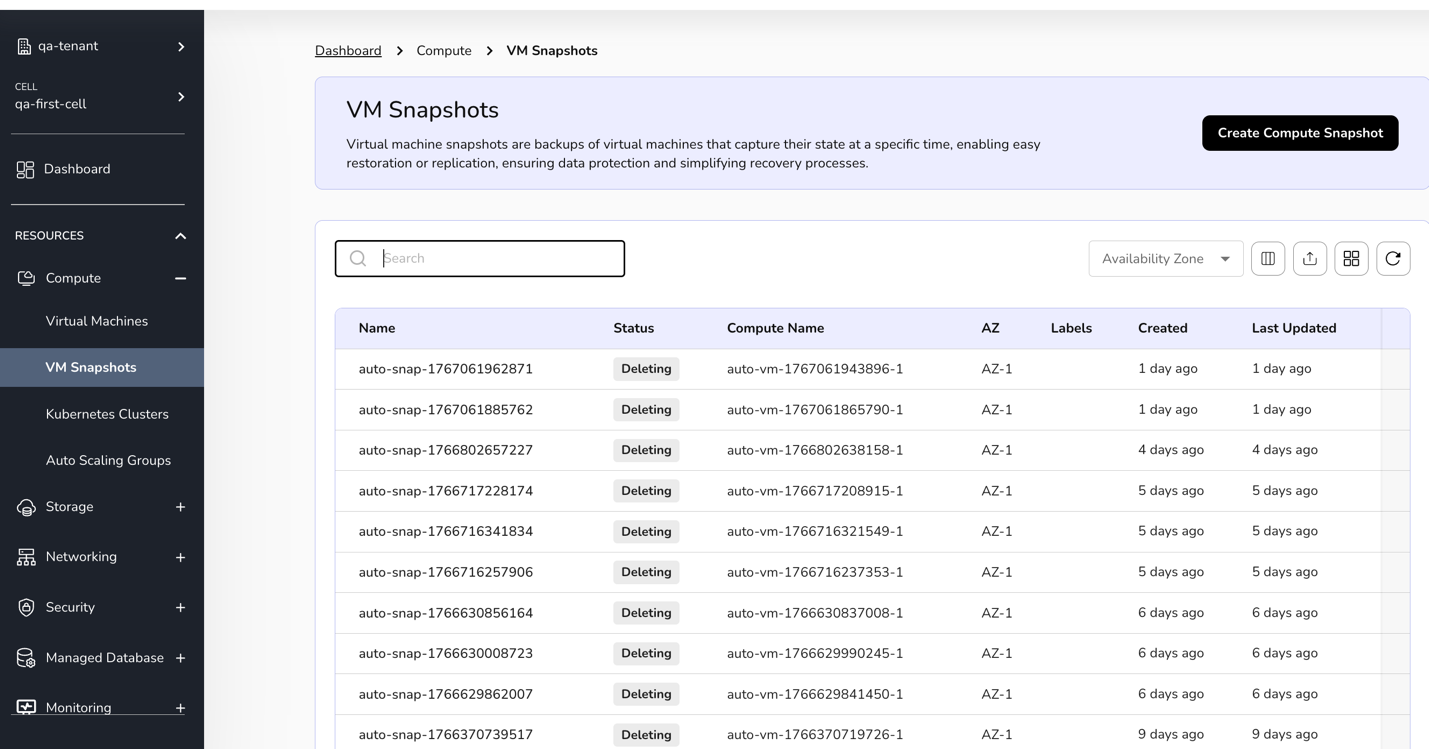Go to Kubernetes Clusters page
This screenshot has width=1429, height=749.
(x=107, y=414)
